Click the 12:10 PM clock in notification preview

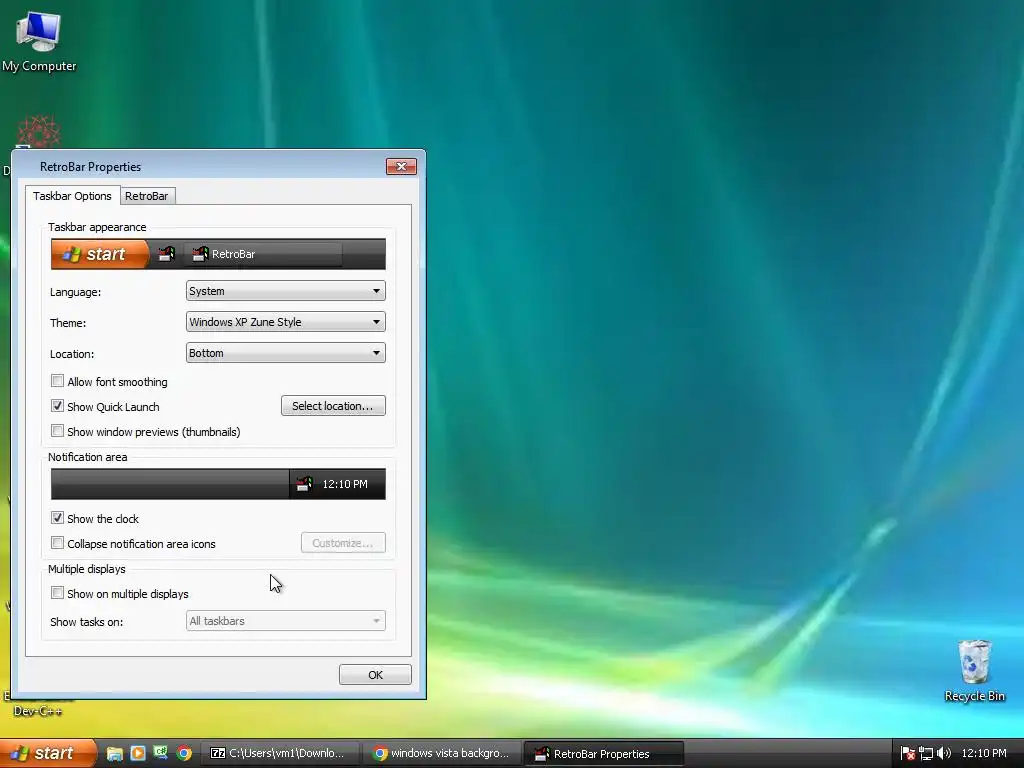pos(345,484)
